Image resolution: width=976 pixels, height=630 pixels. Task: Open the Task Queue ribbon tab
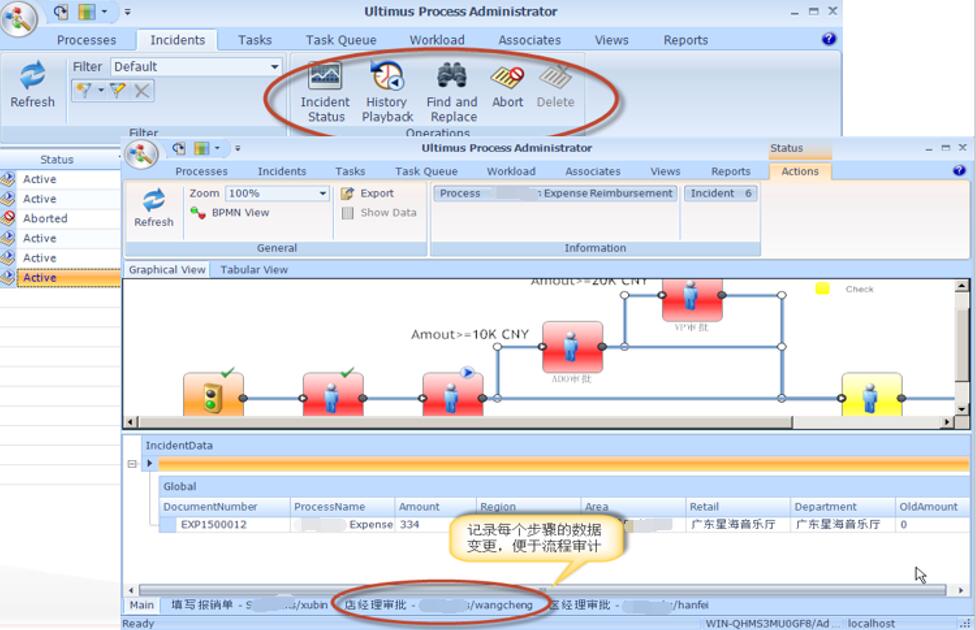[x=340, y=40]
